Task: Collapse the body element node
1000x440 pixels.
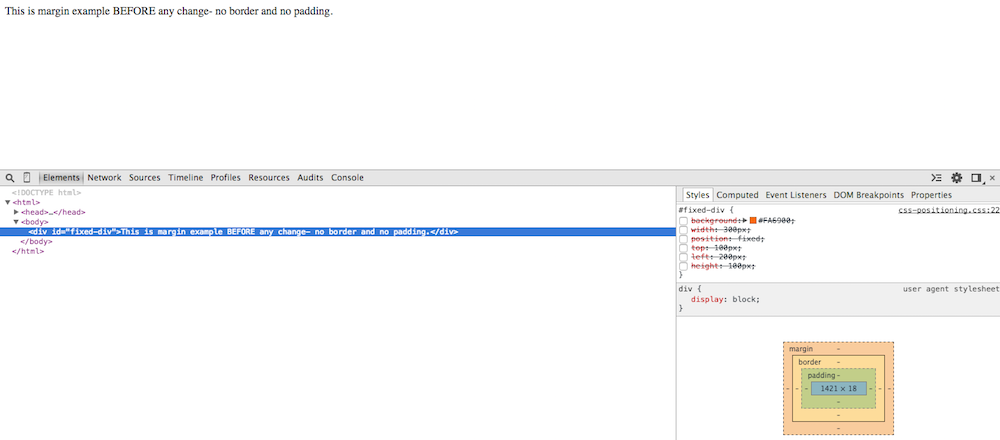Action: 16,222
